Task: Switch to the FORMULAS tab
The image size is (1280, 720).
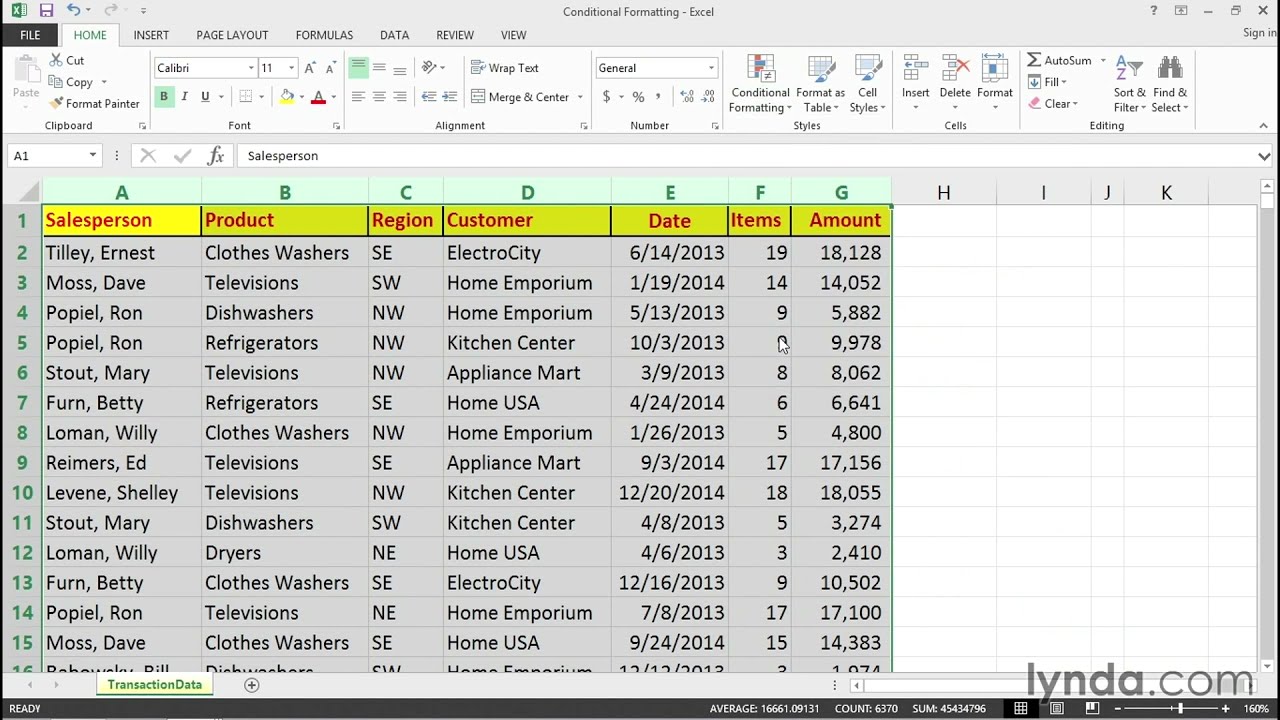Action: pos(324,35)
